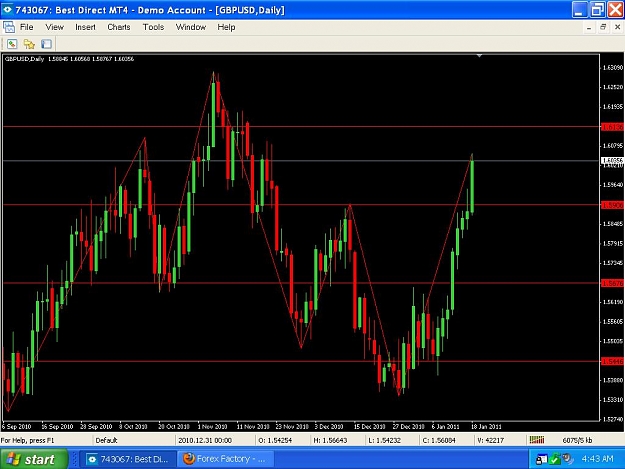Image resolution: width=625 pixels, height=469 pixels.
Task: Open the File menu
Action: (26, 27)
